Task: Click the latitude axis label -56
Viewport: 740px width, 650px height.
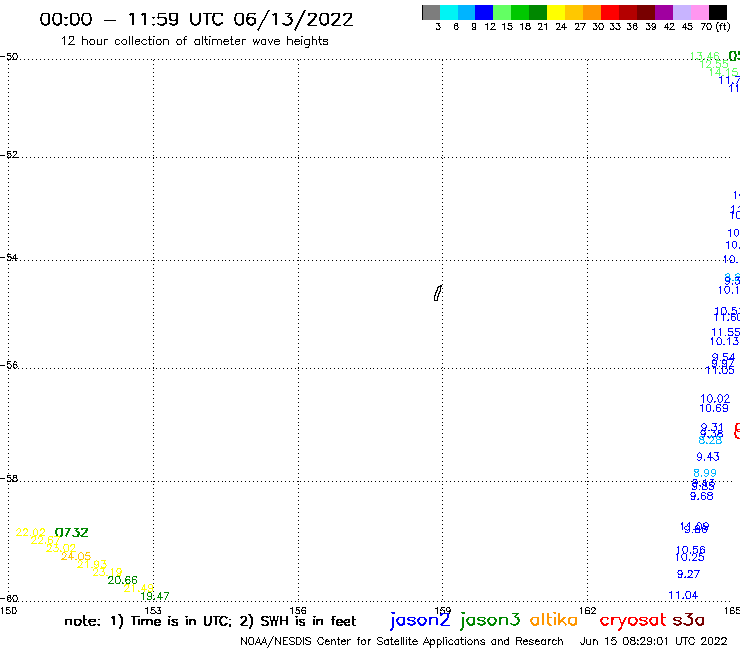Action: (x=9, y=365)
